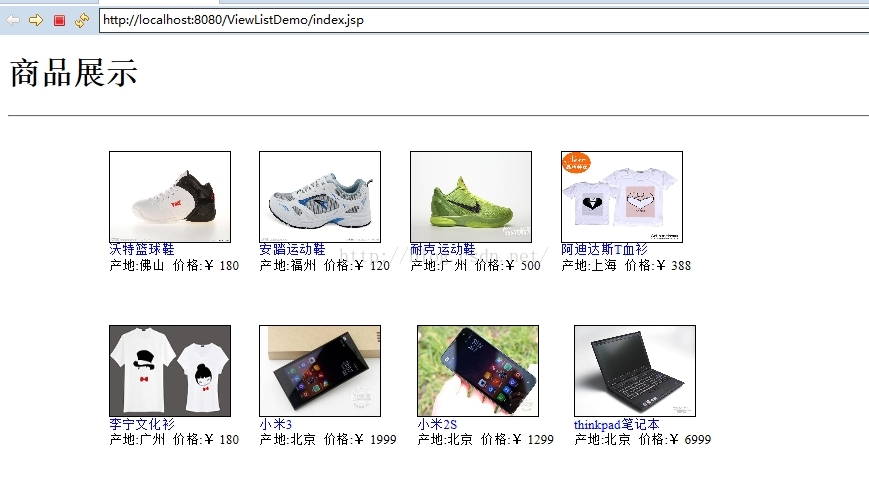Click the text 产地:北京 价格:¥ 6999
Image resolution: width=869 pixels, height=491 pixels.
pos(642,439)
